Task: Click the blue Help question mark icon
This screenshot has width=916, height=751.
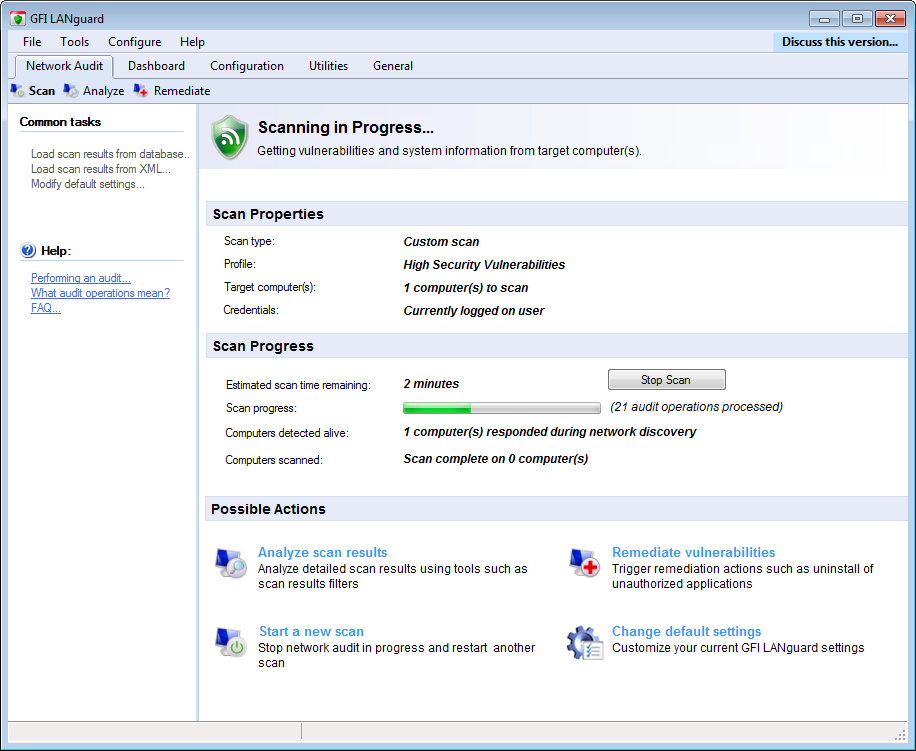Action: [x=28, y=251]
